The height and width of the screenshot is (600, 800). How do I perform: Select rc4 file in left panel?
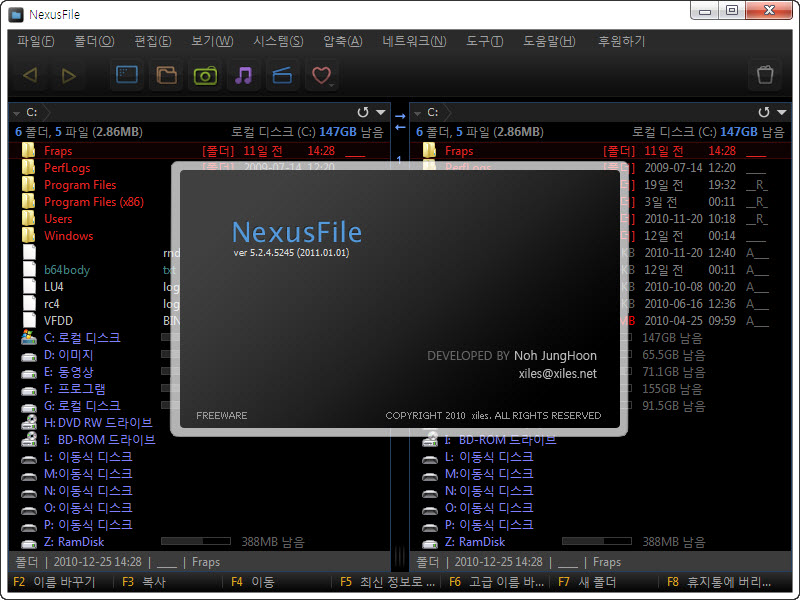pyautogui.click(x=52, y=304)
